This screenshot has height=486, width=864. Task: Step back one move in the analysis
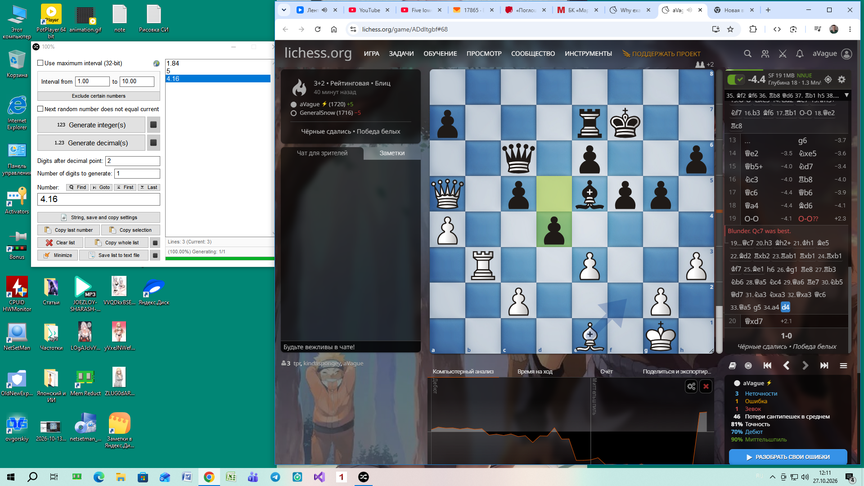pyautogui.click(x=786, y=365)
